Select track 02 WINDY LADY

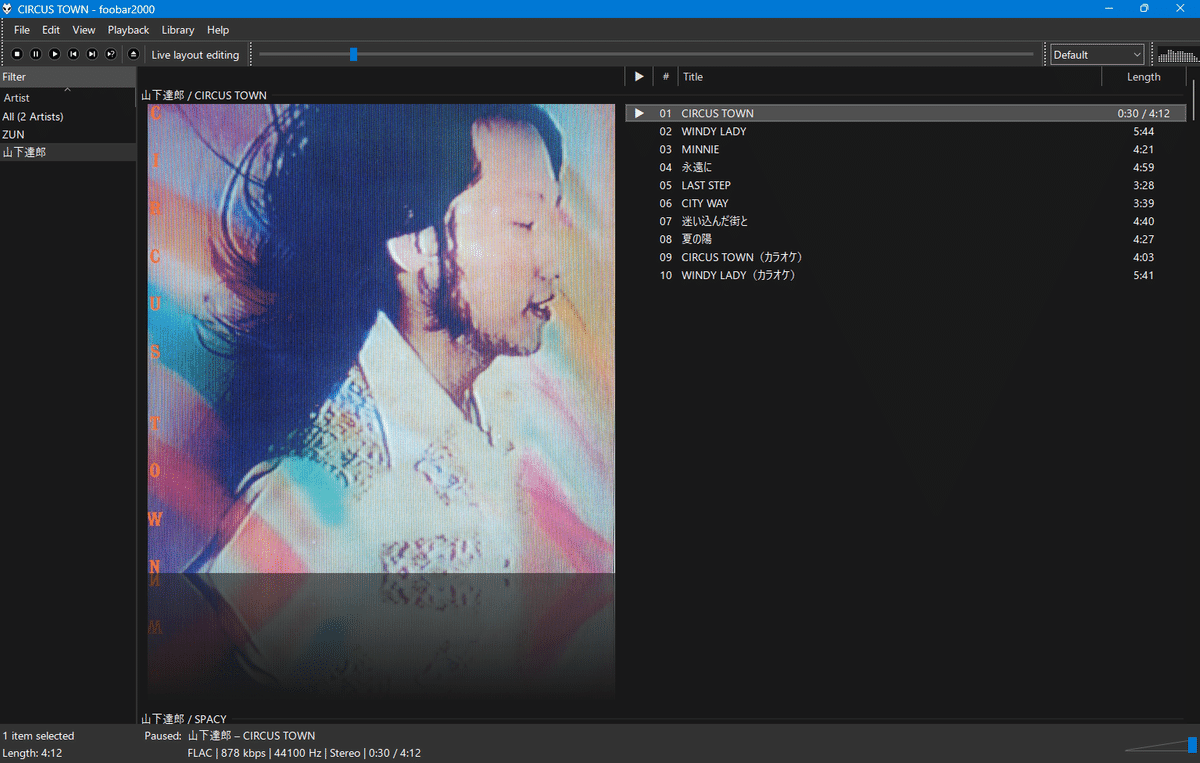906,132
